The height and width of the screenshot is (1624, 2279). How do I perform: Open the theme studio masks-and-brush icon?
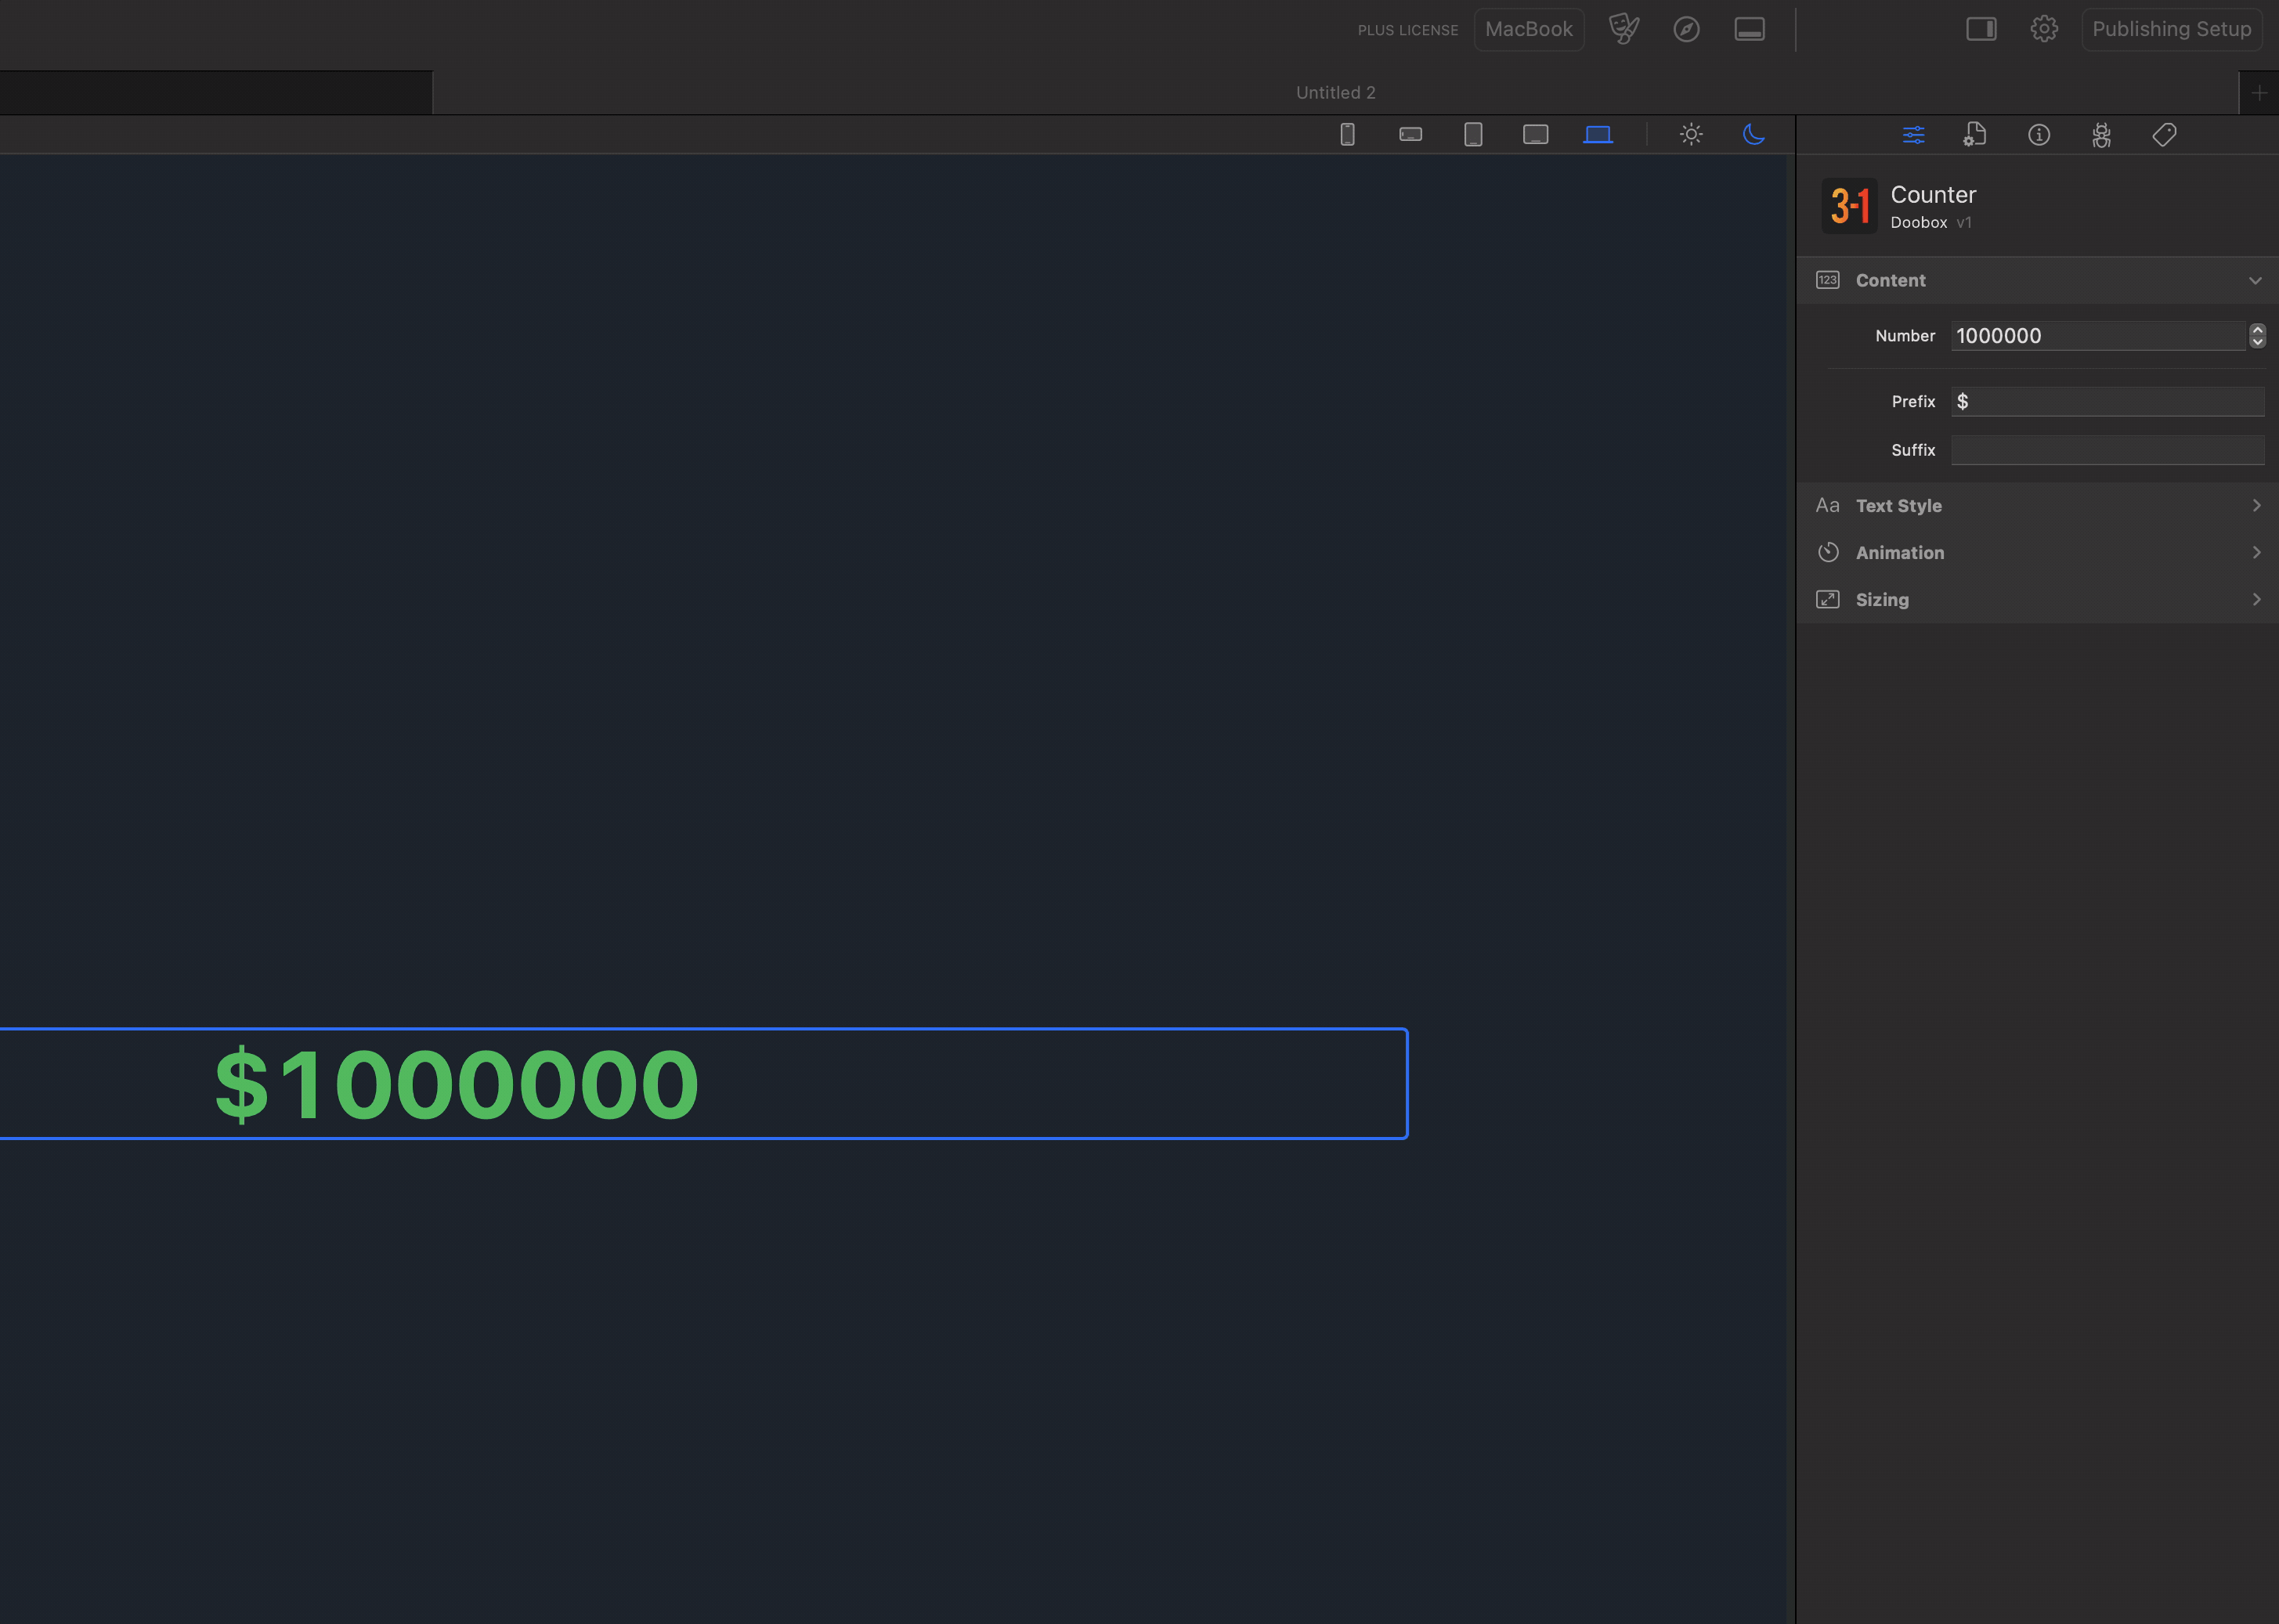pyautogui.click(x=1623, y=29)
